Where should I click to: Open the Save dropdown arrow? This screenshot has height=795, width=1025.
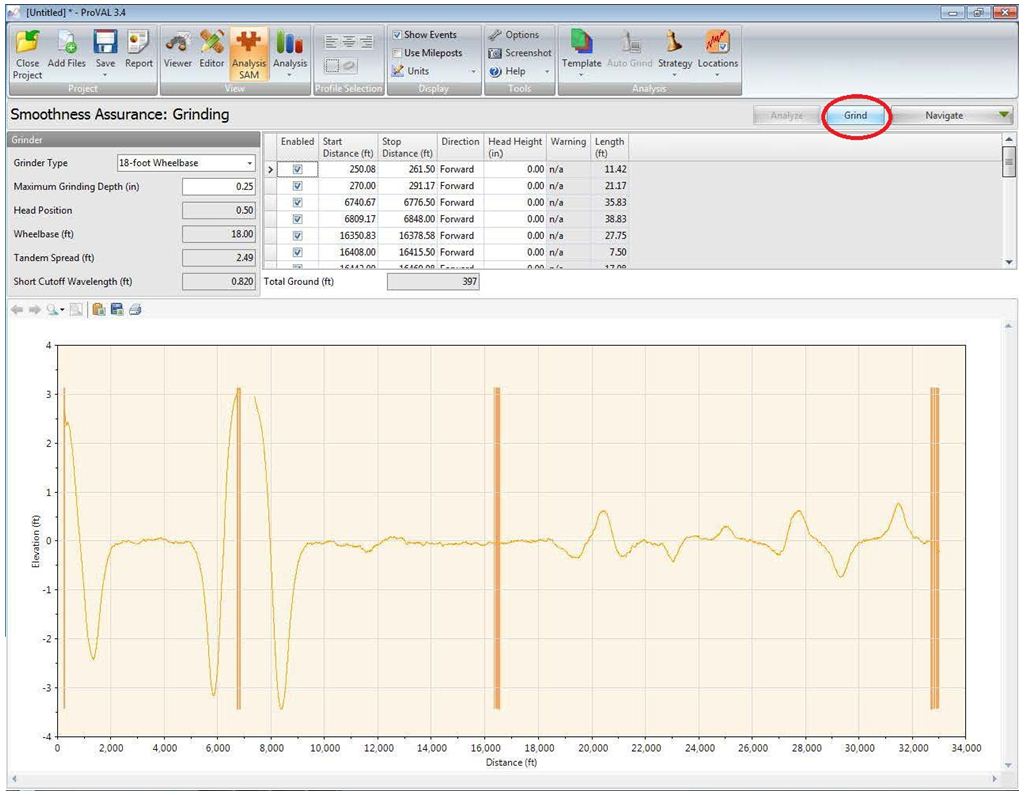(x=105, y=75)
